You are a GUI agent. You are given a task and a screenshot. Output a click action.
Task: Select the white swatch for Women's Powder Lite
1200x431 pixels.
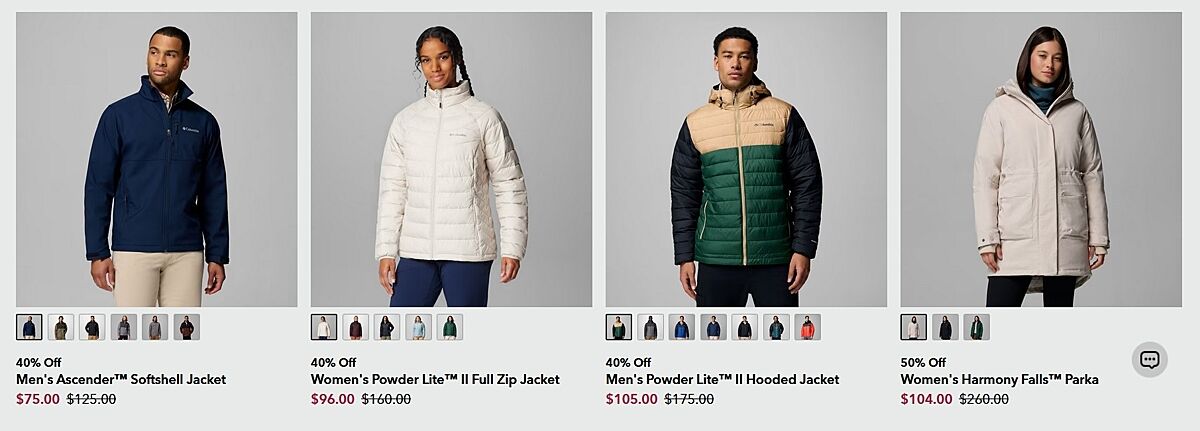[324, 327]
